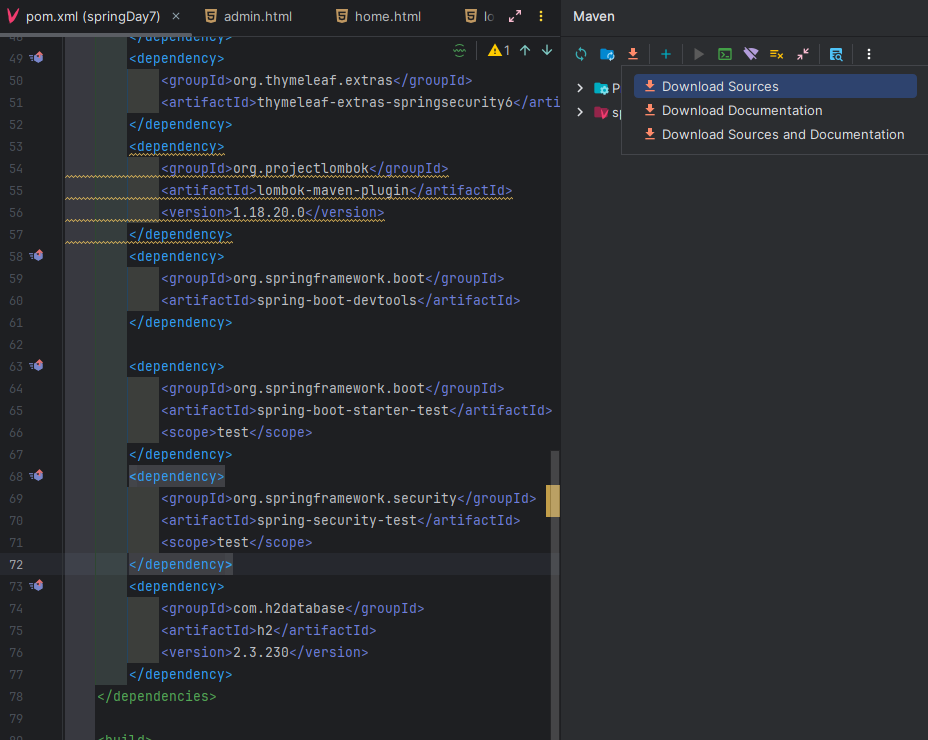
Task: Click the Download Sources toolbar icon
Action: pos(633,54)
